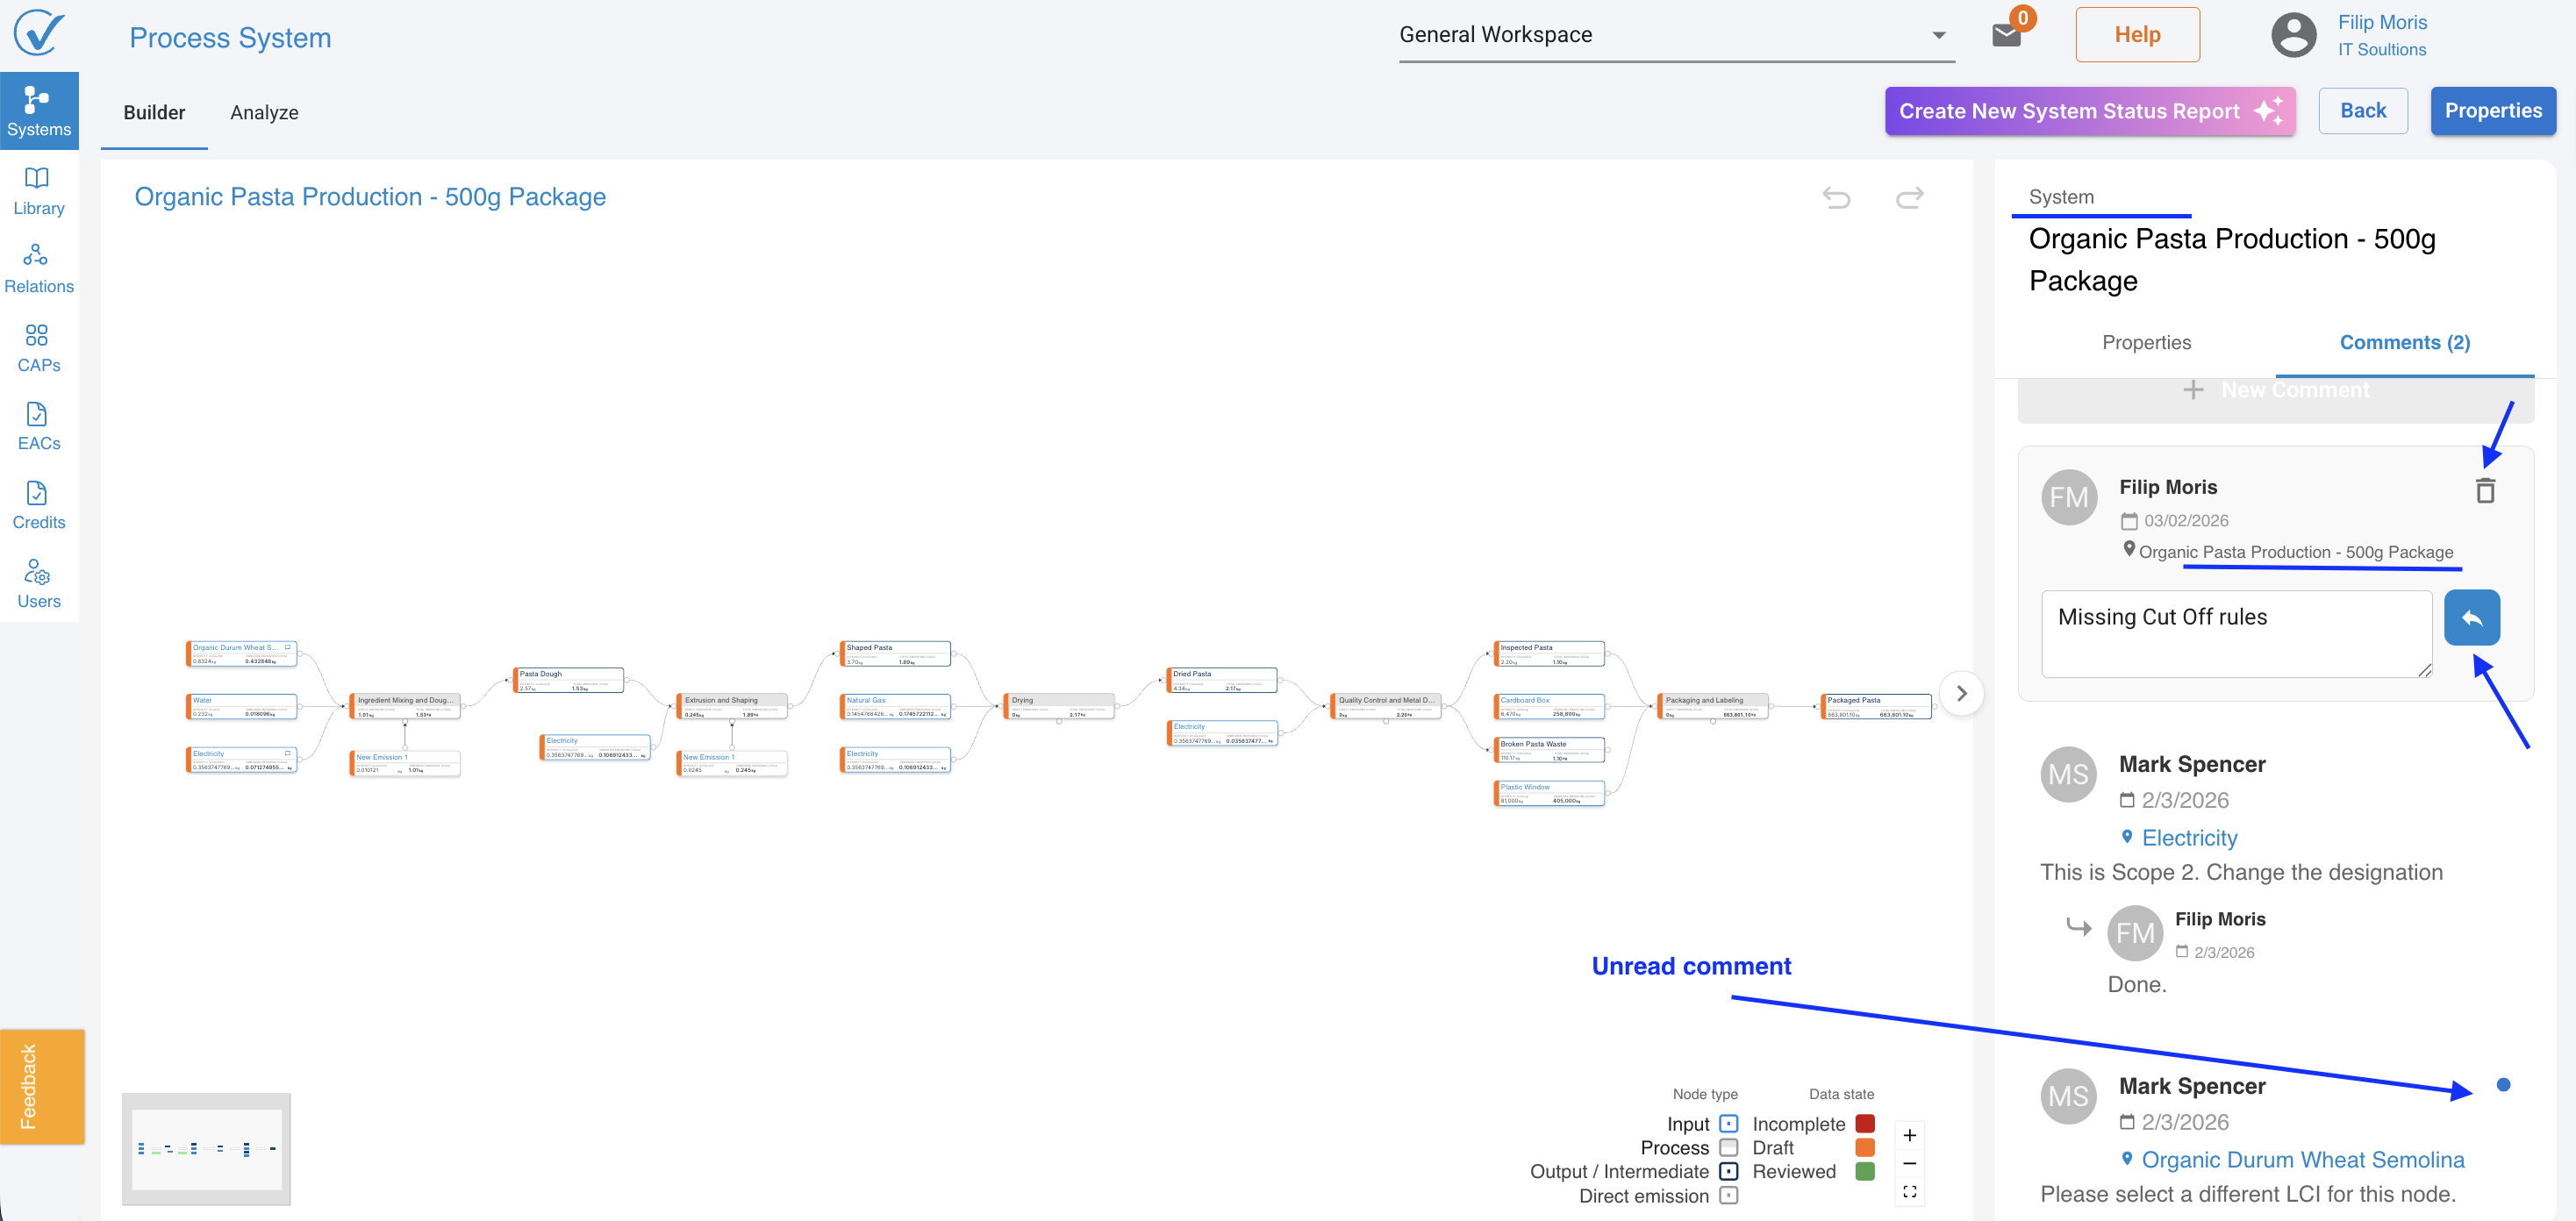Collapse the side panel with chevron arrow
The image size is (2576, 1221).
point(1961,693)
